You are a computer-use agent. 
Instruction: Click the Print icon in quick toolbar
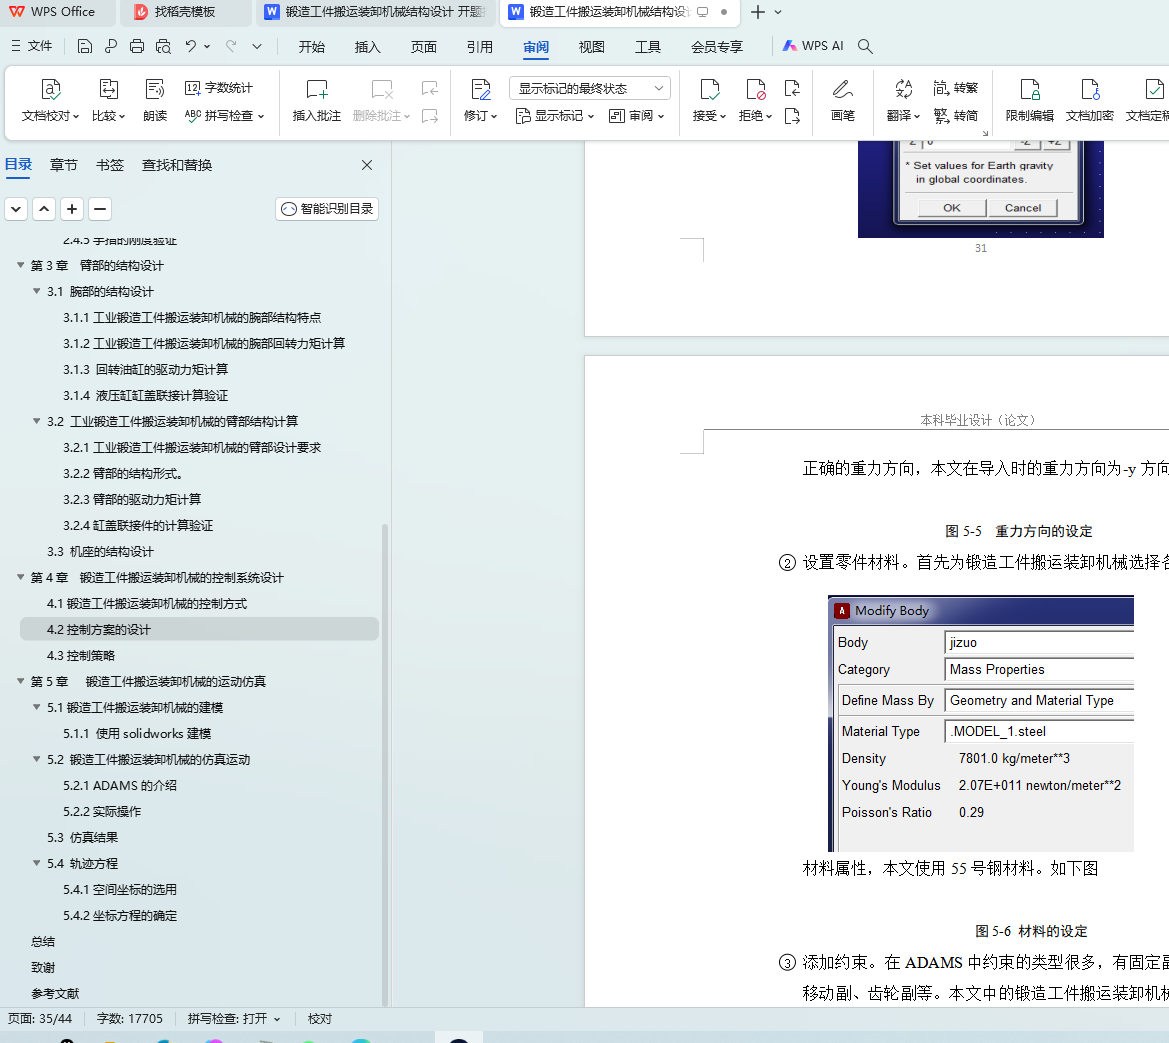point(136,46)
